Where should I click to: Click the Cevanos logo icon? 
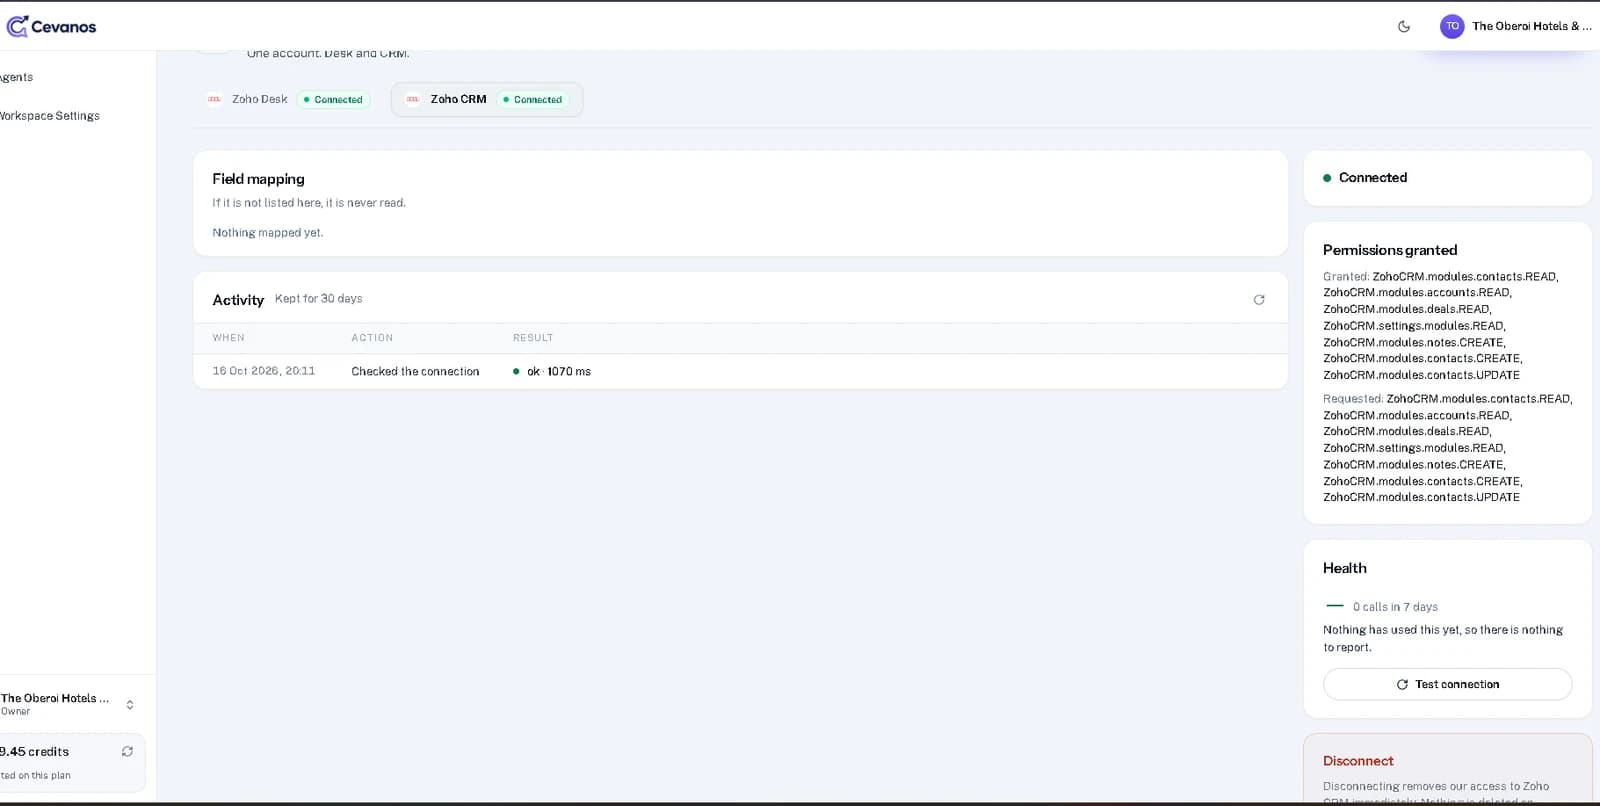coord(17,26)
